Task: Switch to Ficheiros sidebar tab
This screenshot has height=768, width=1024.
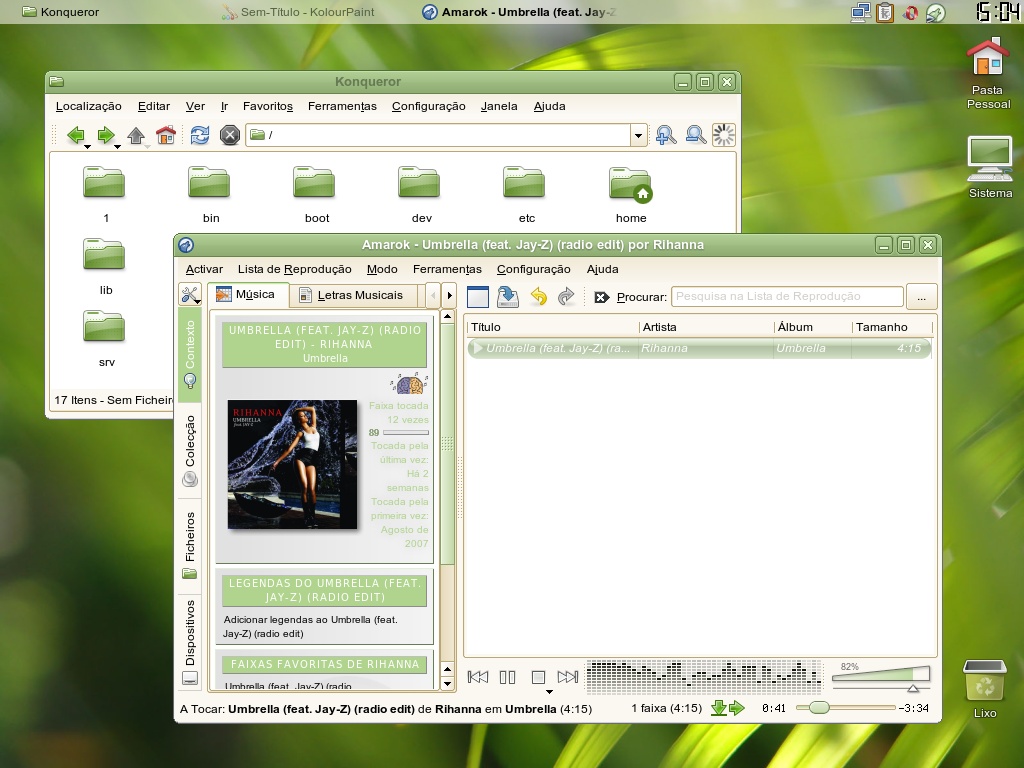Action: coord(190,546)
